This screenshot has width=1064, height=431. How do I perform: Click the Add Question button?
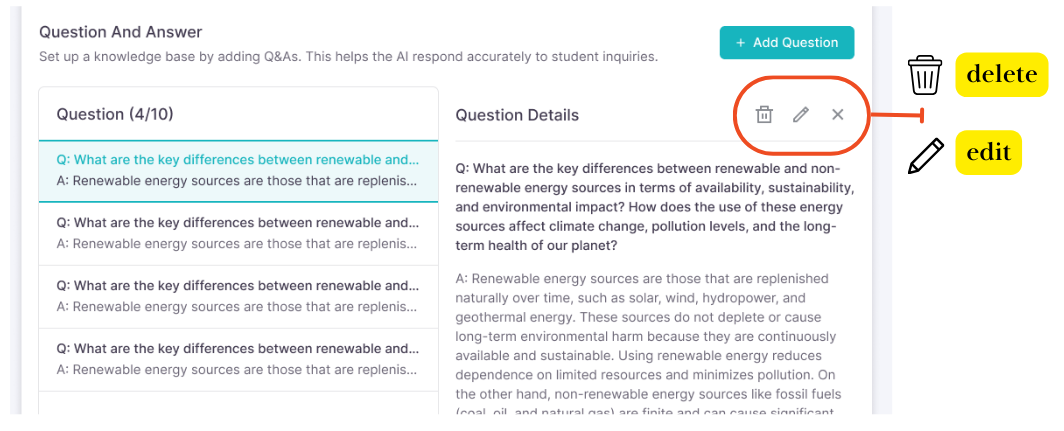786,43
